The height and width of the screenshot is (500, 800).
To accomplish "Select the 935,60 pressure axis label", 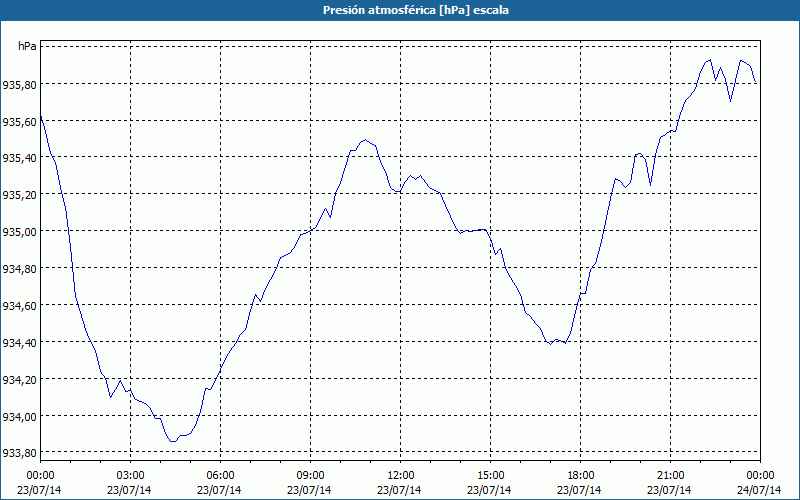I will tap(19, 122).
